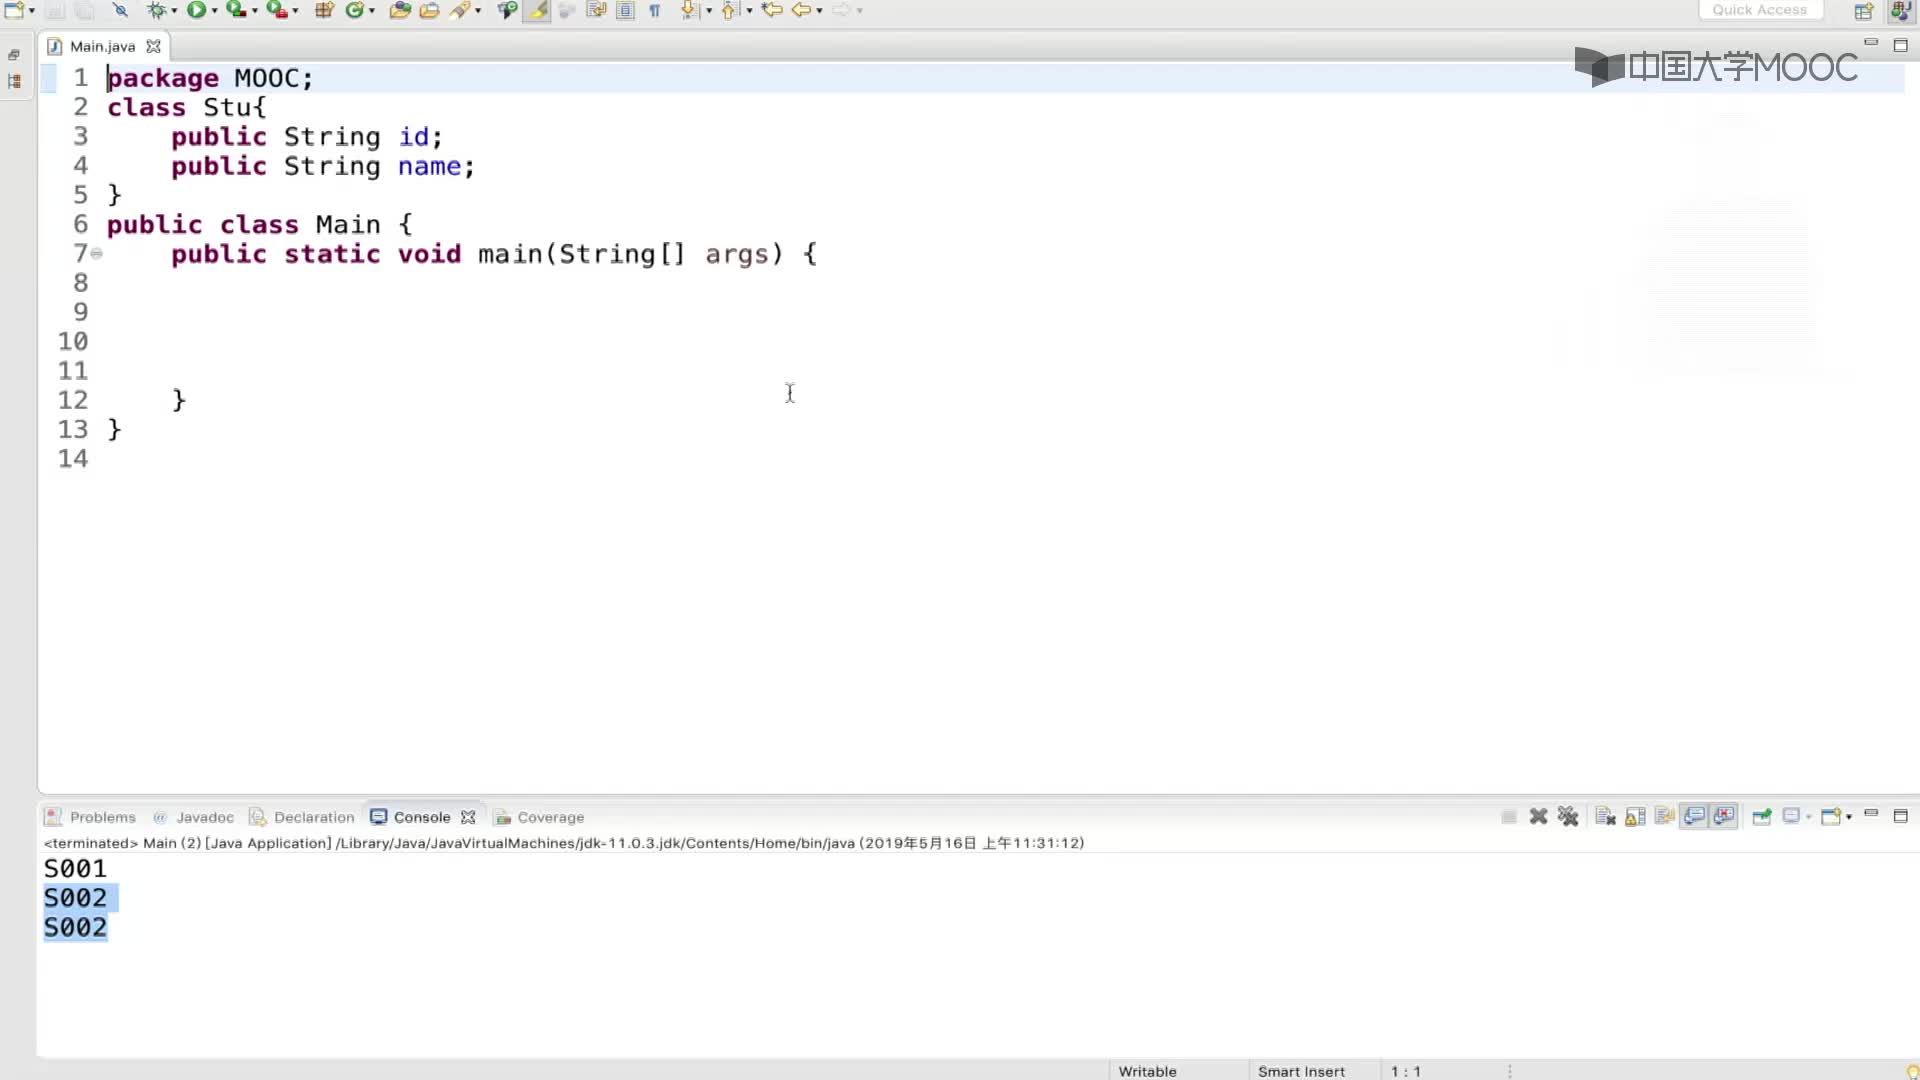Toggle Show Whitespace Characters pilcrow icon
Screen dimensions: 1920x1080
tap(655, 10)
